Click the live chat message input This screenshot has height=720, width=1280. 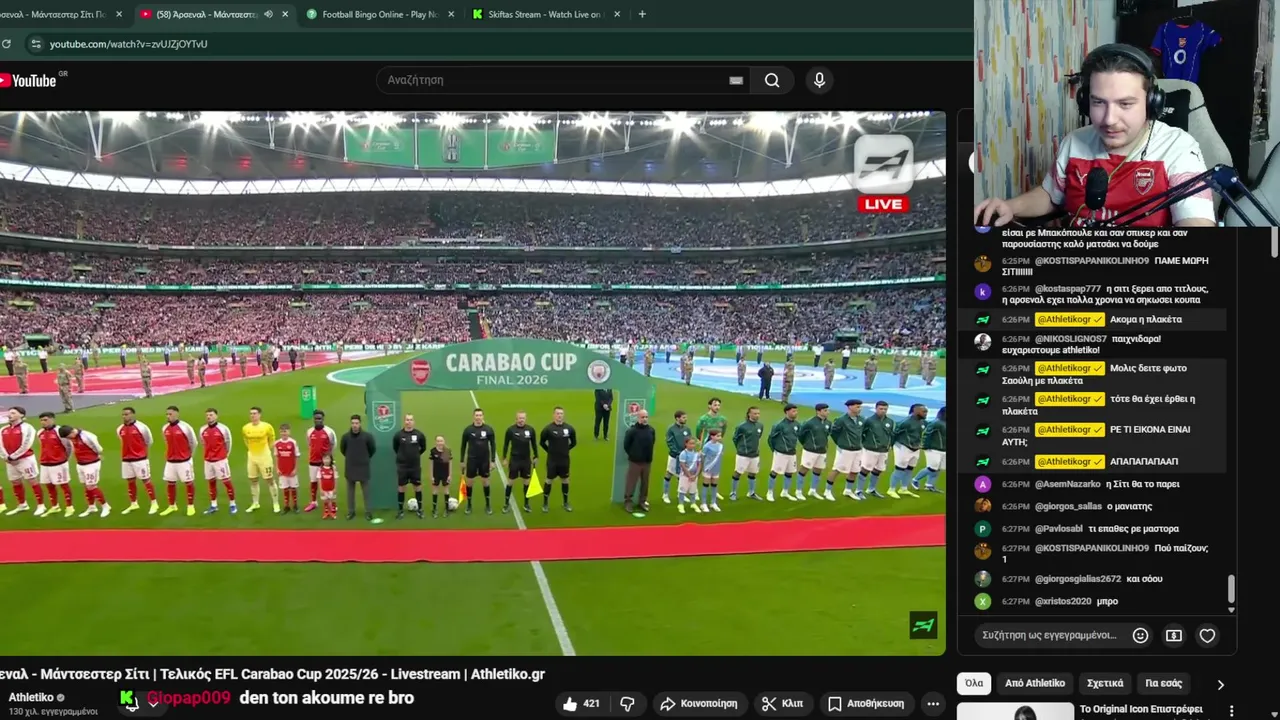coord(1049,635)
